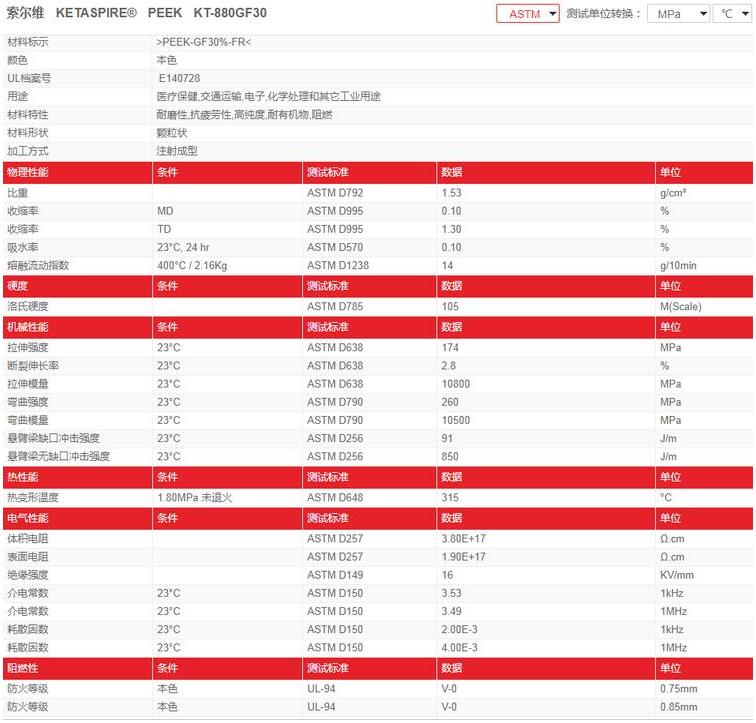Viewport: 756px width, 723px height.
Task: Click the ASTM D149 insulation strength standard
Action: coord(335,575)
